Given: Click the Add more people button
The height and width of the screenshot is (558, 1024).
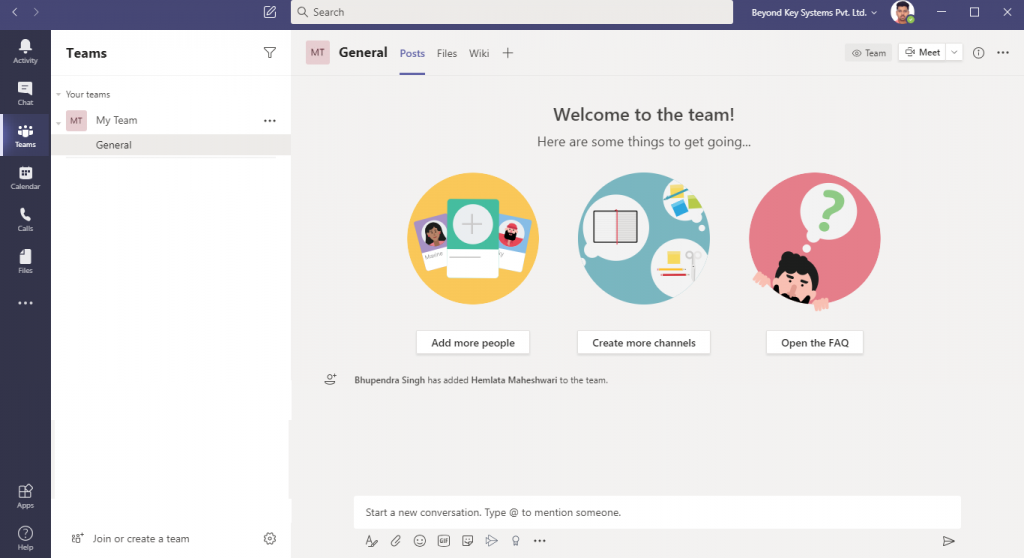Looking at the screenshot, I should point(473,343).
